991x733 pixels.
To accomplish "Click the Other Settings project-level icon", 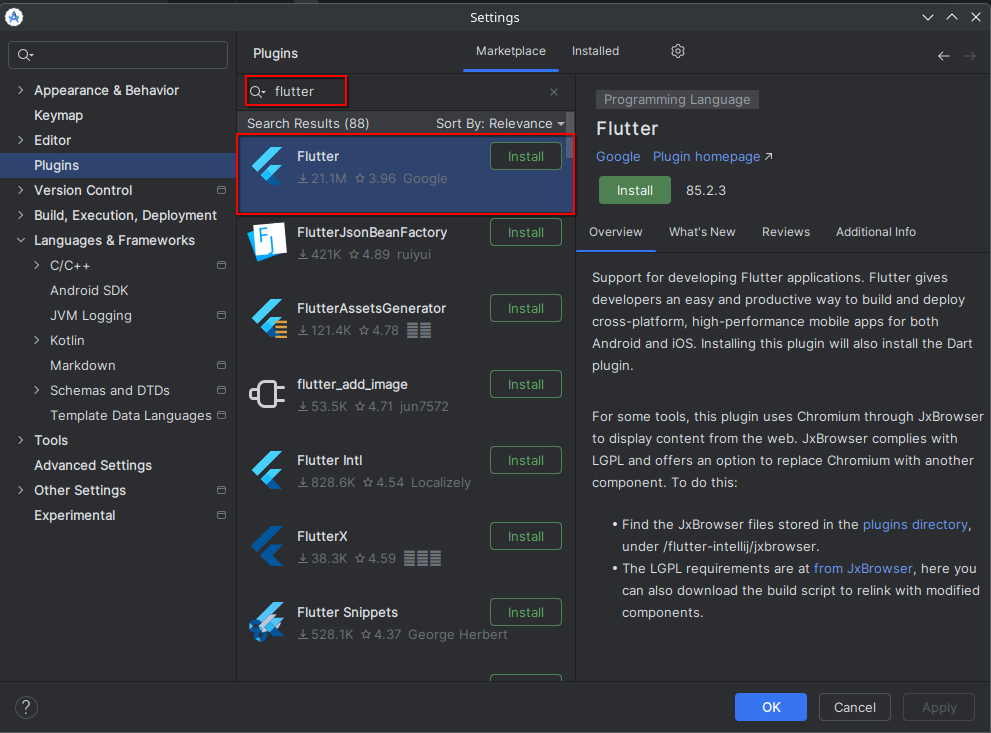I will pyautogui.click(x=221, y=490).
